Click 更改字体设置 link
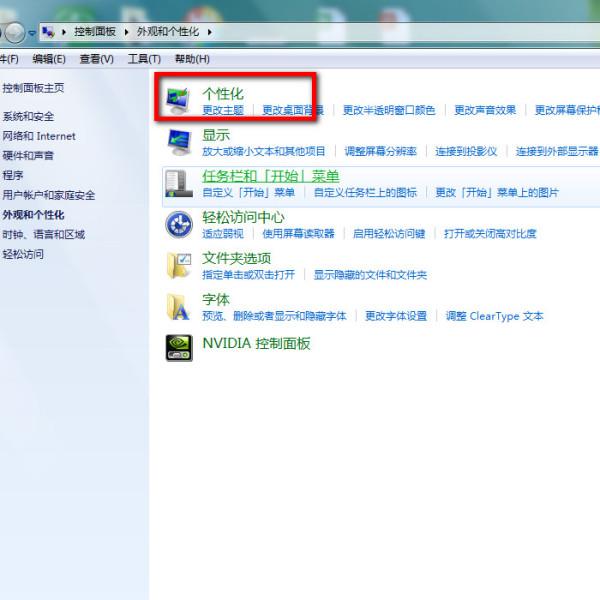This screenshot has height=600, width=600. click(396, 316)
